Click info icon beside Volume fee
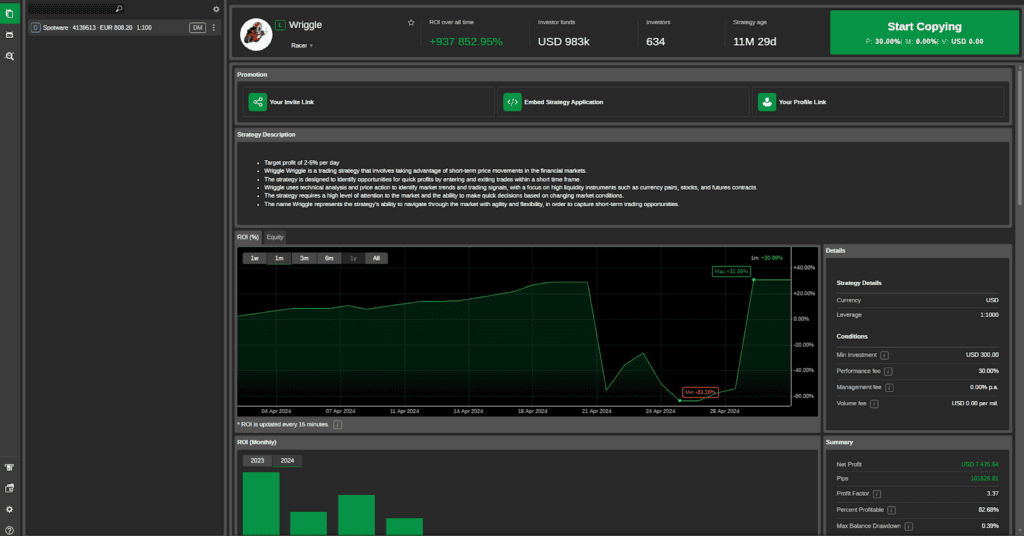Image resolution: width=1024 pixels, height=536 pixels. coord(874,403)
